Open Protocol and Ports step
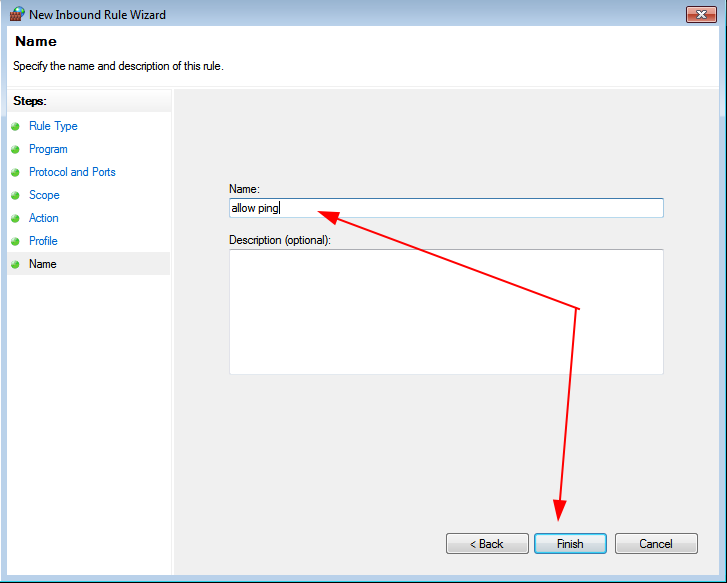 point(72,172)
